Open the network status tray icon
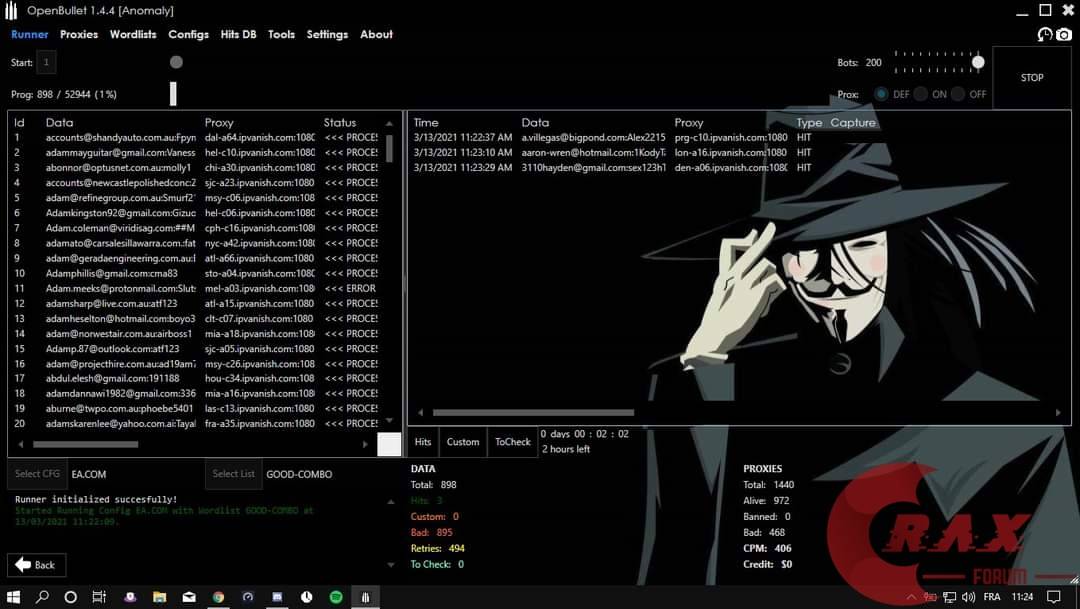 tap(949, 597)
